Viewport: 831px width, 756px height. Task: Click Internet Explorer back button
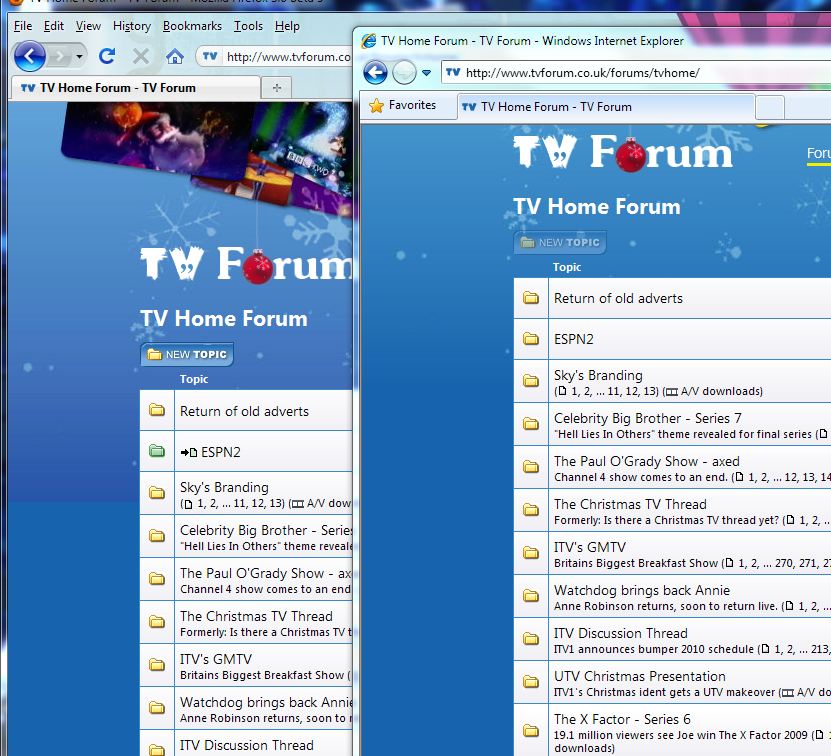pyautogui.click(x=375, y=73)
